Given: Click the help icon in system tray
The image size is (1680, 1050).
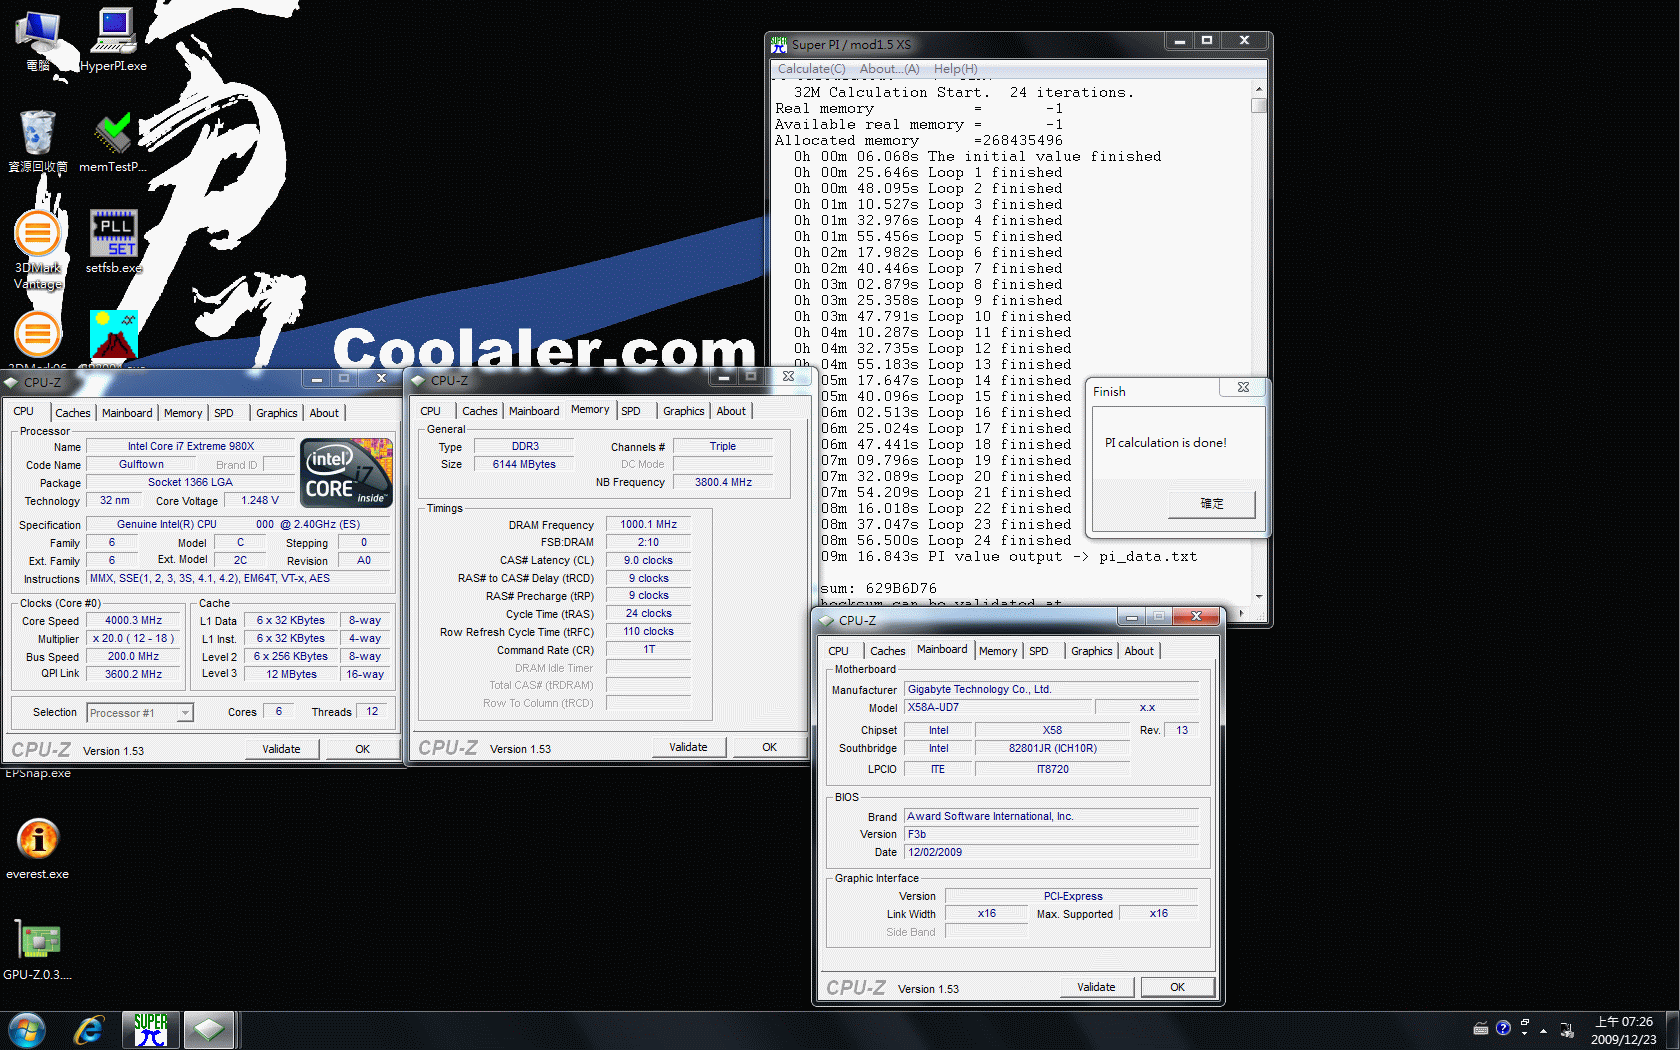Looking at the screenshot, I should point(1503,1028).
